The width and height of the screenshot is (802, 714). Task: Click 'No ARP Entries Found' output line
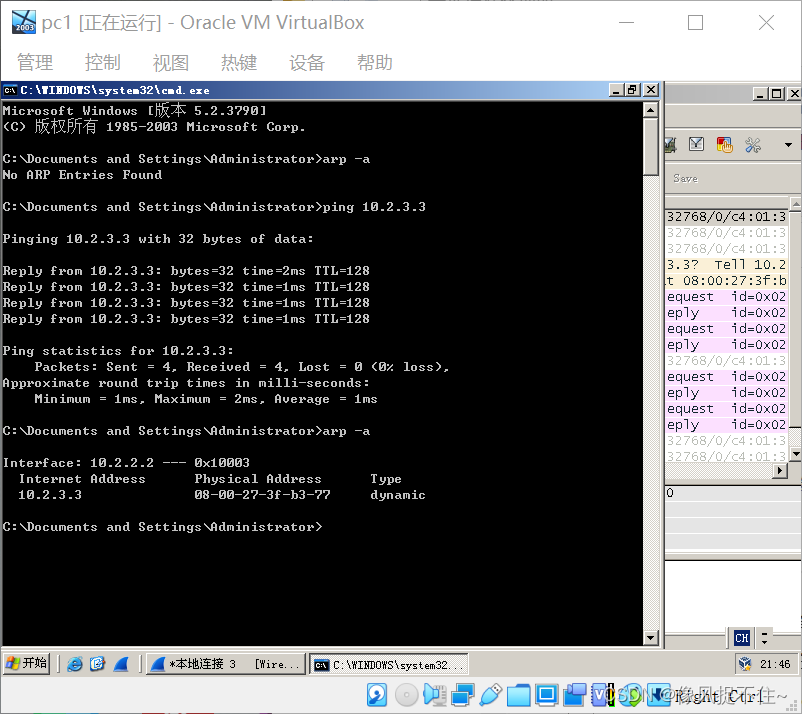(x=82, y=175)
